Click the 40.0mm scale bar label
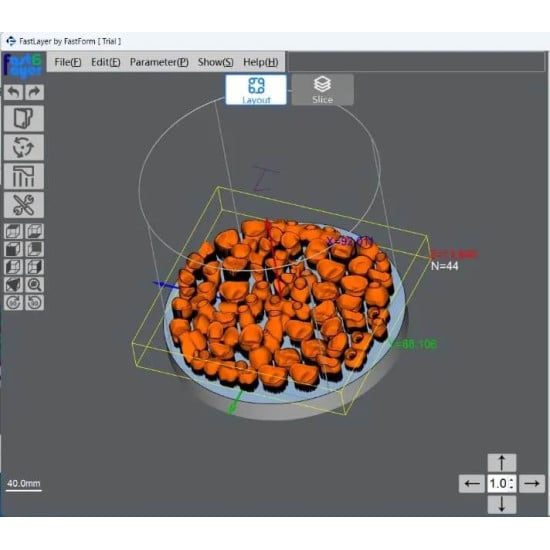The height and width of the screenshot is (550, 550). click(x=24, y=483)
